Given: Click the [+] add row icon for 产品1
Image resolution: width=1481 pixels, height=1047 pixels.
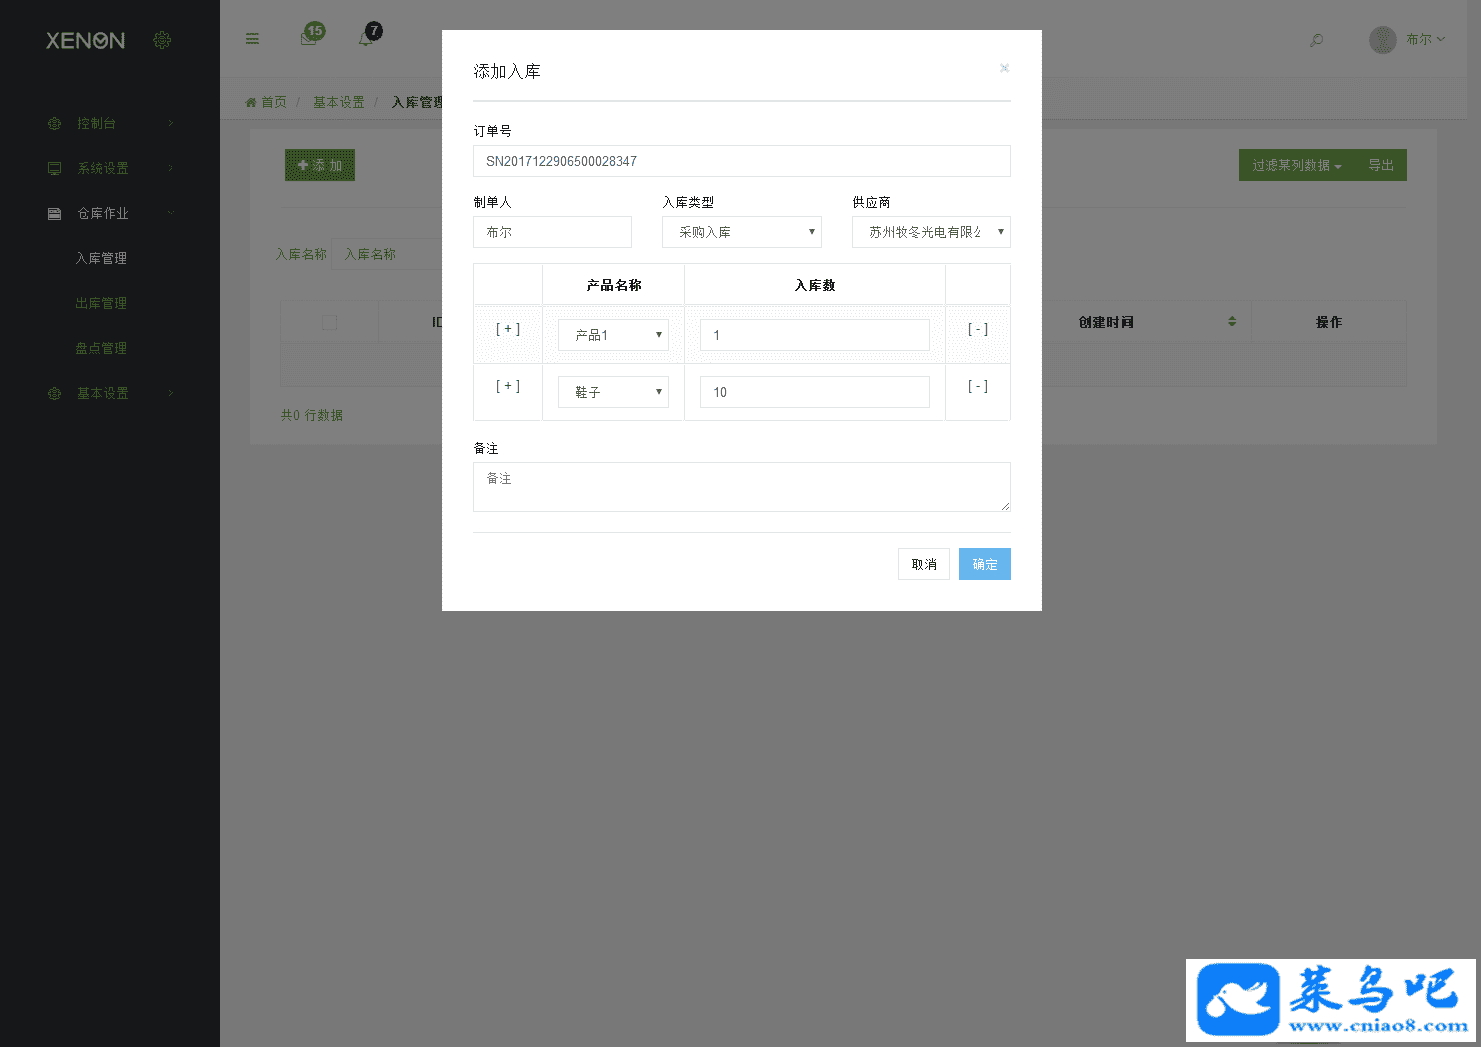Looking at the screenshot, I should coord(508,329).
